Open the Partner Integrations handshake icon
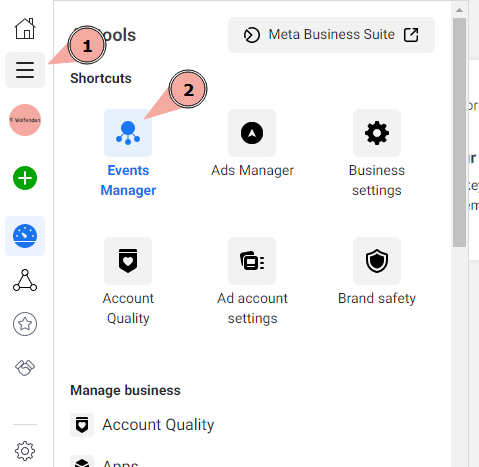The height and width of the screenshot is (467, 479). (25, 368)
